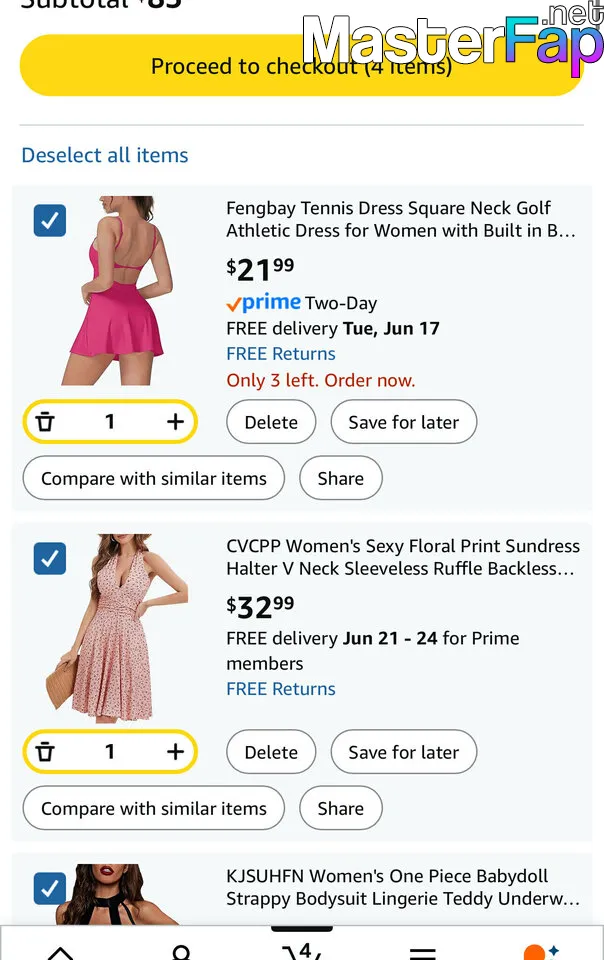Viewport: 604px width, 960px height.
Task: Uncheck the CVCPP Floral Sundress checkbox
Action: pyautogui.click(x=50, y=558)
